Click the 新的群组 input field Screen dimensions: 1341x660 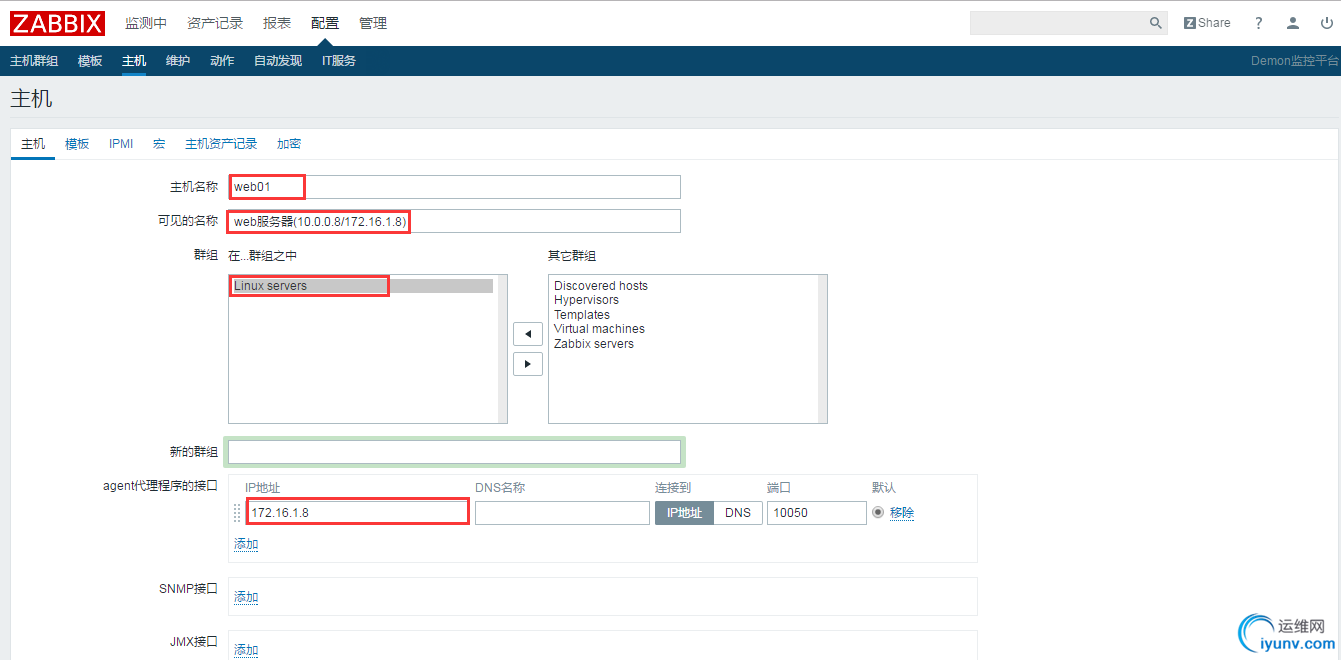[454, 452]
